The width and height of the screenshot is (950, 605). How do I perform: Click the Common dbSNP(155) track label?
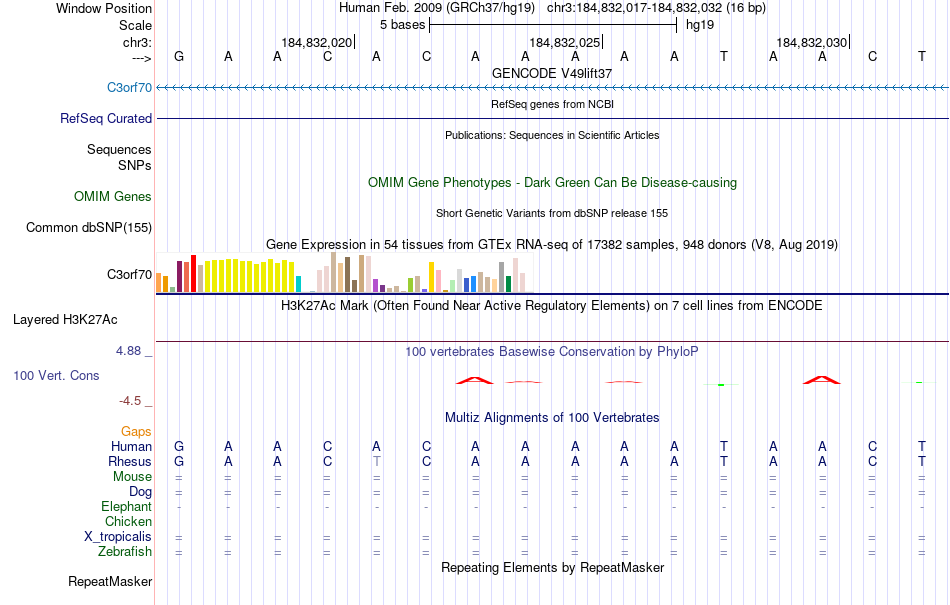88,227
